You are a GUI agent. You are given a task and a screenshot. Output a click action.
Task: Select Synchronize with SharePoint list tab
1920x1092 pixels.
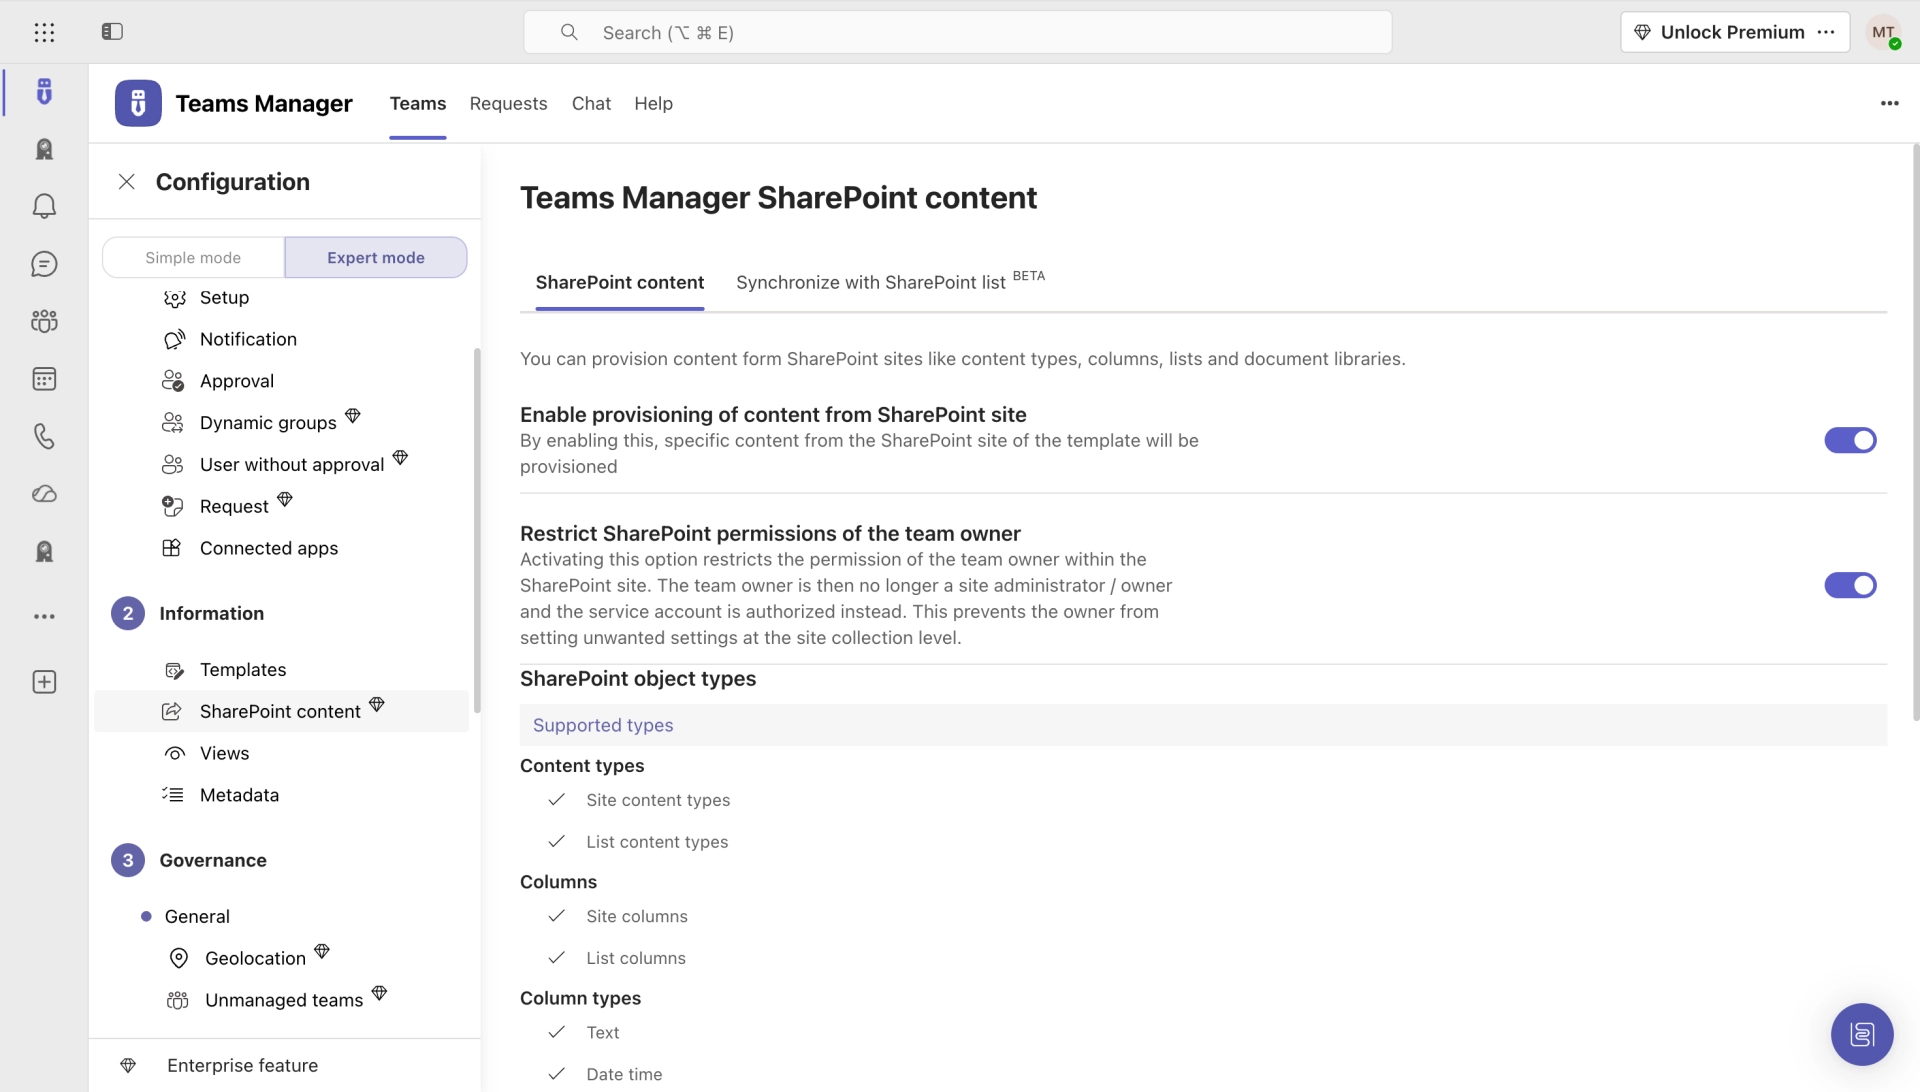[890, 282]
